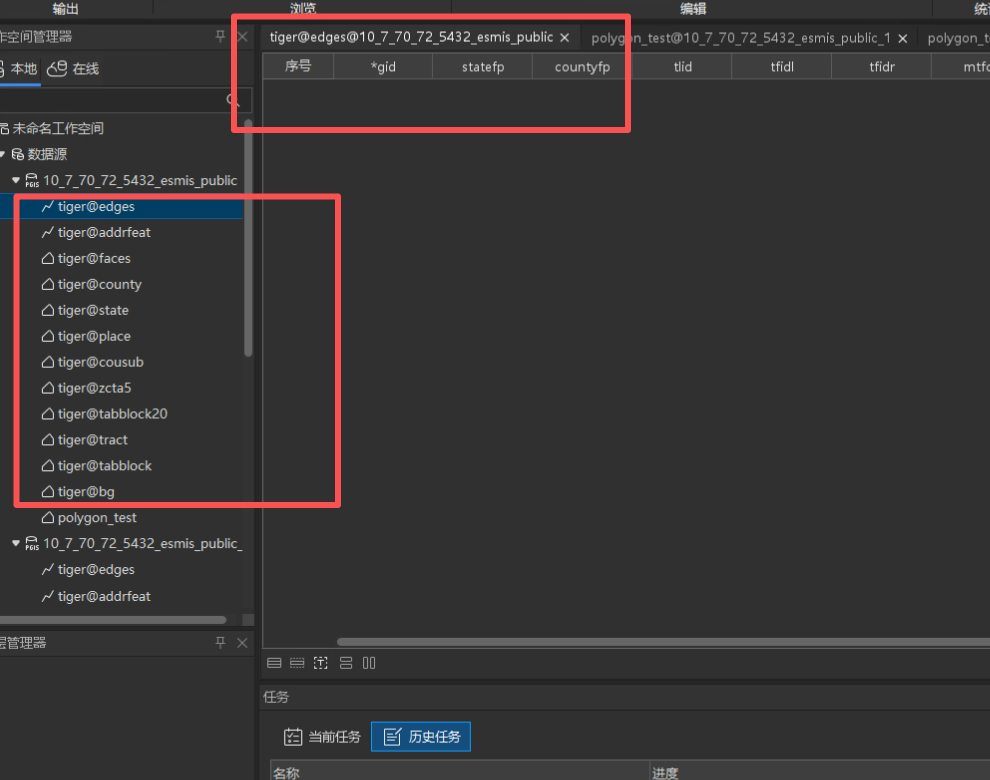Screen dimensions: 990x780
Task: Show the 历史任务 history tasks list
Action: click(x=421, y=736)
